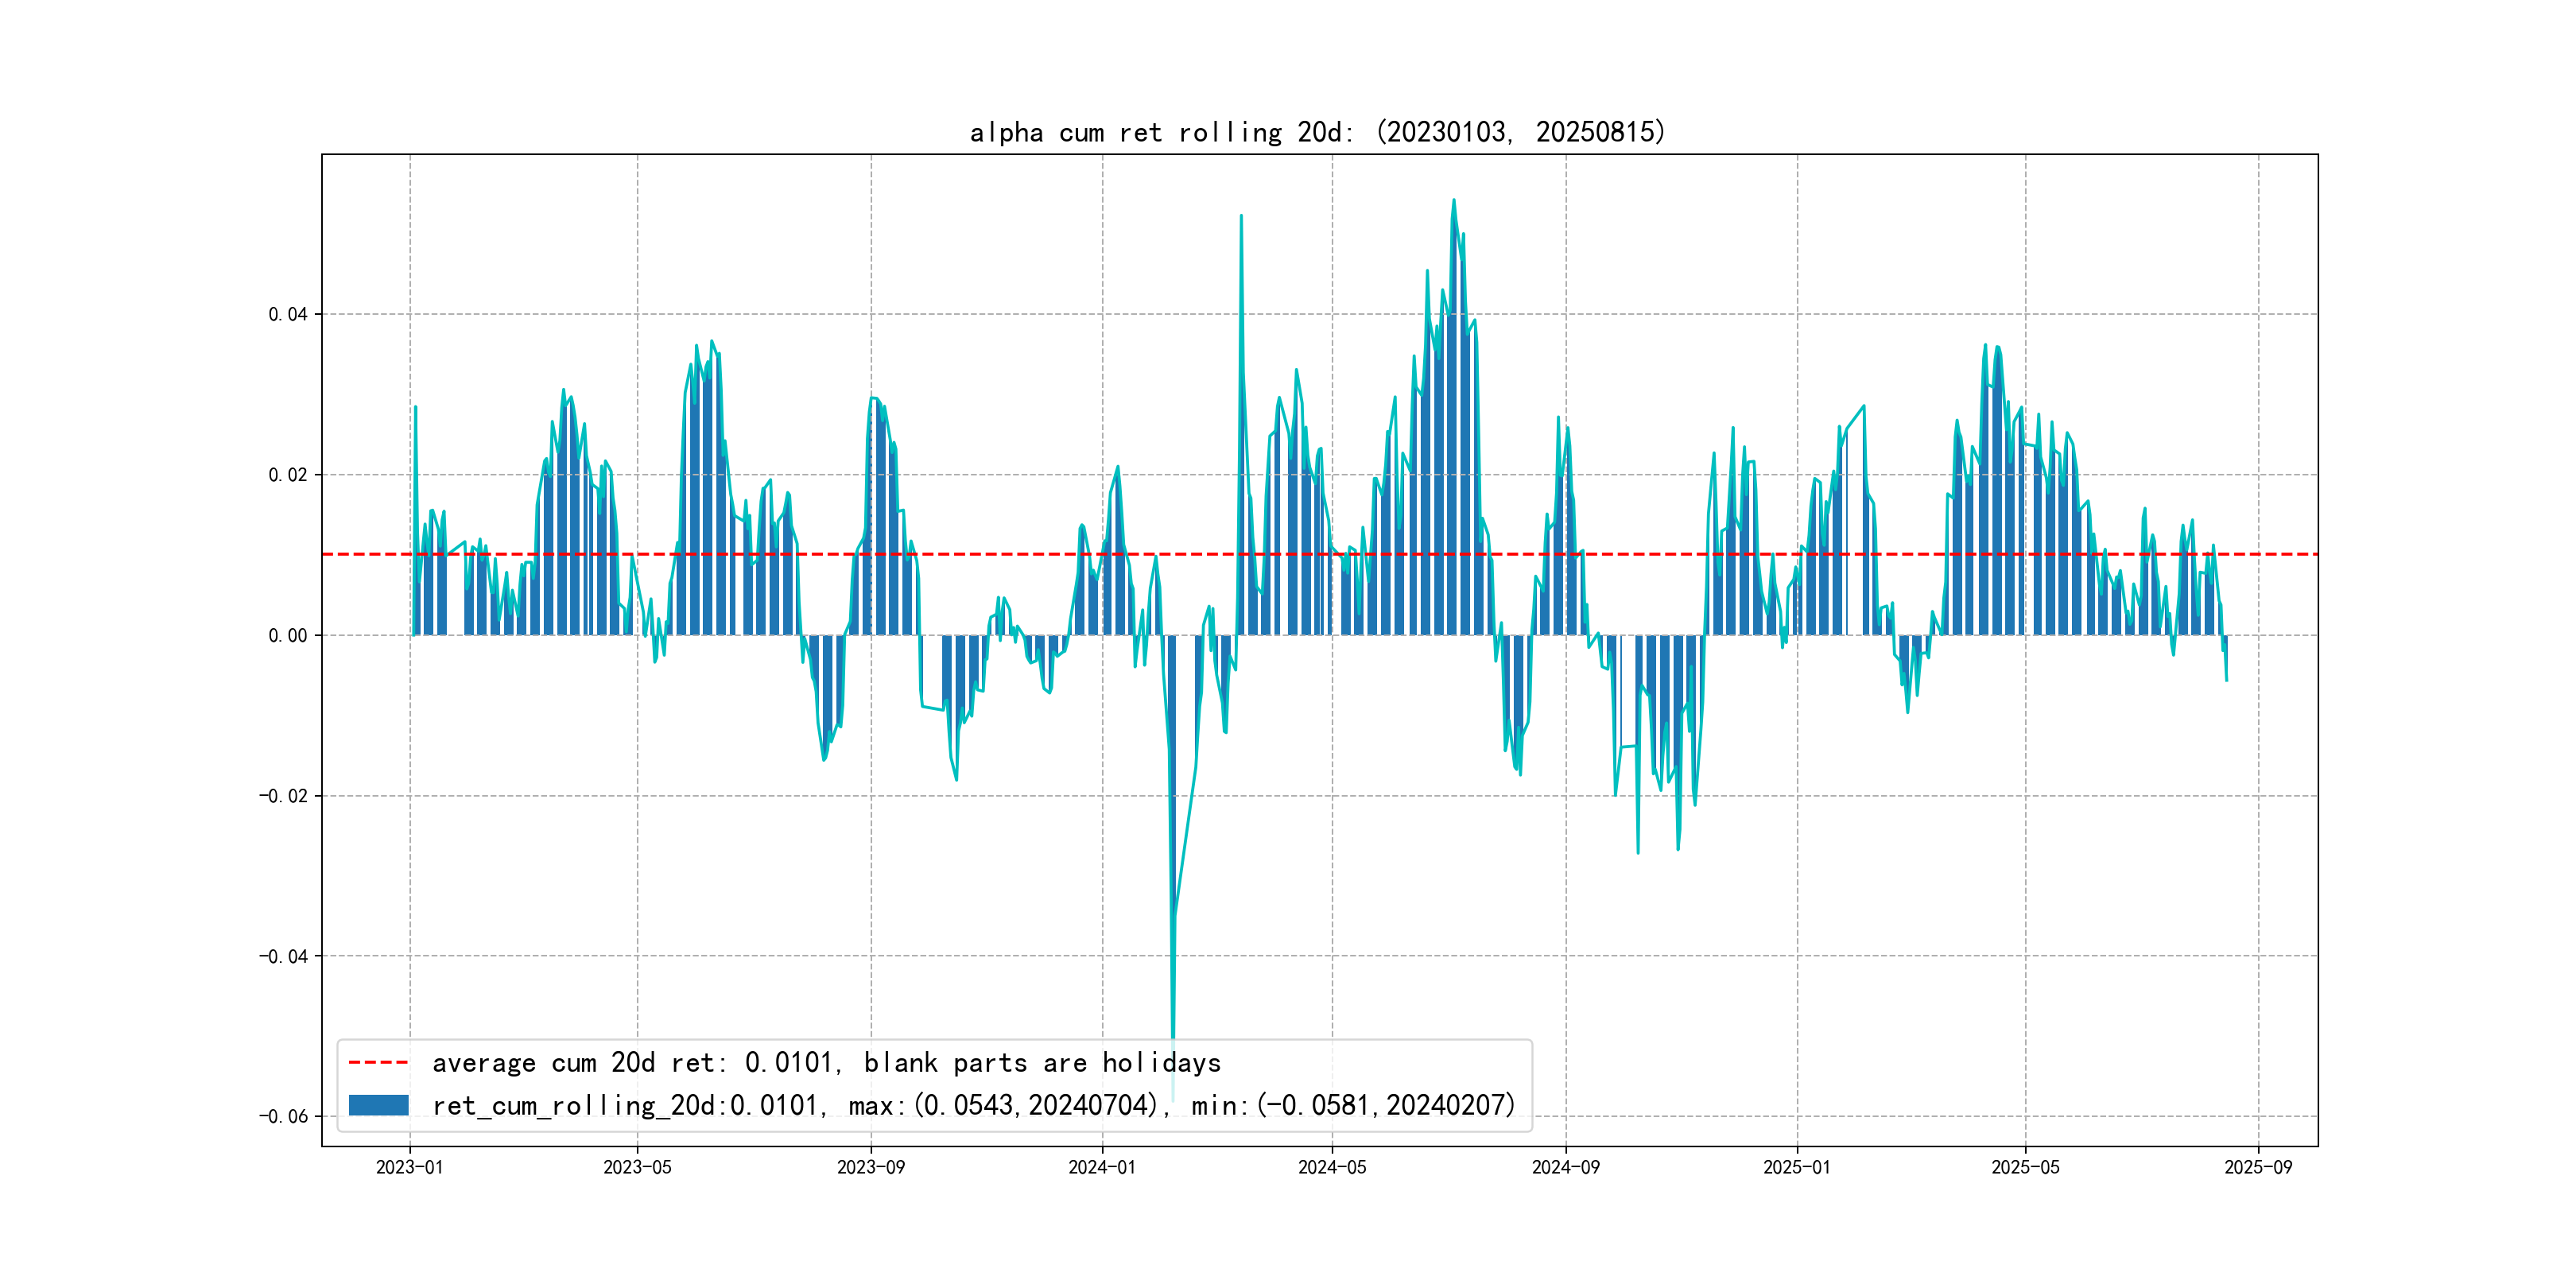Screen dimensions: 2576x1288
Task: Click the 0.02 y-axis tick label
Action: (x=288, y=475)
